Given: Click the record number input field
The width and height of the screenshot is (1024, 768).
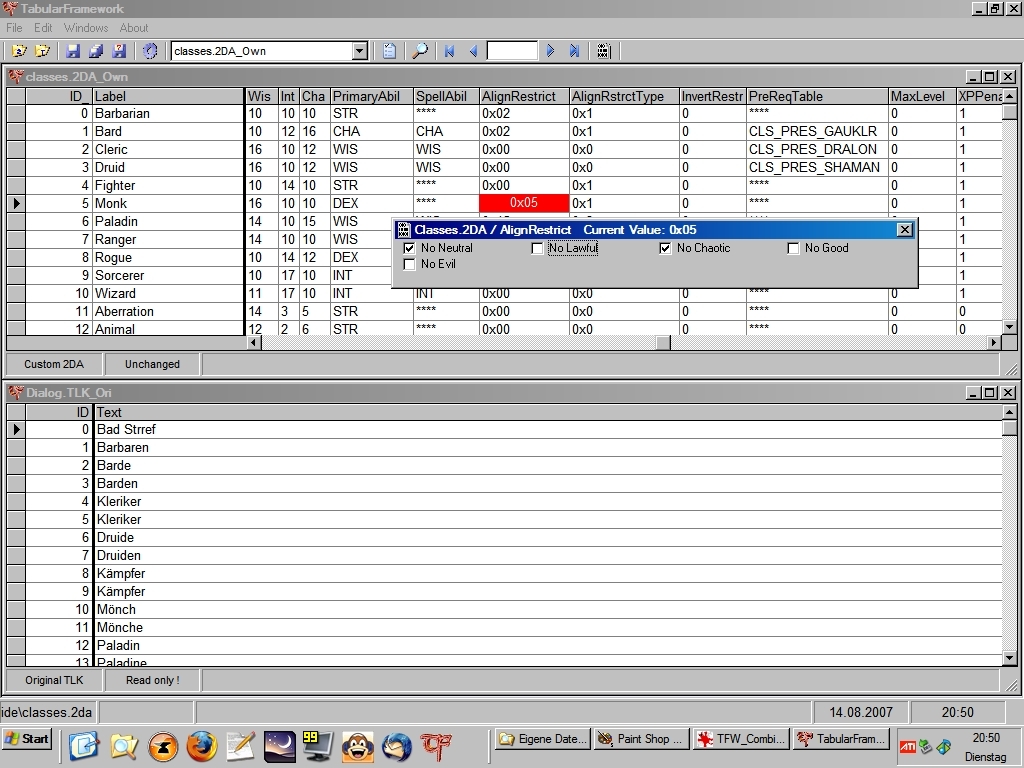Looking at the screenshot, I should 512,51.
